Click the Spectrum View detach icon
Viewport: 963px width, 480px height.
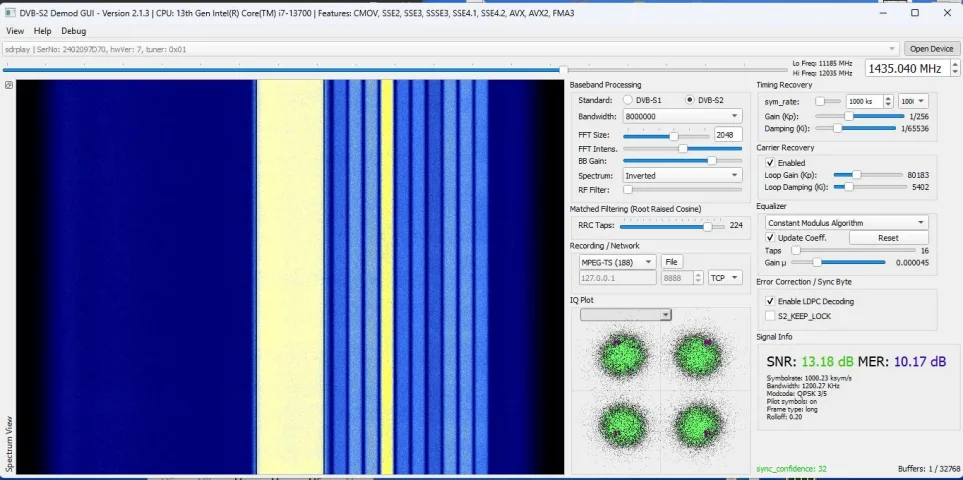tap(9, 85)
